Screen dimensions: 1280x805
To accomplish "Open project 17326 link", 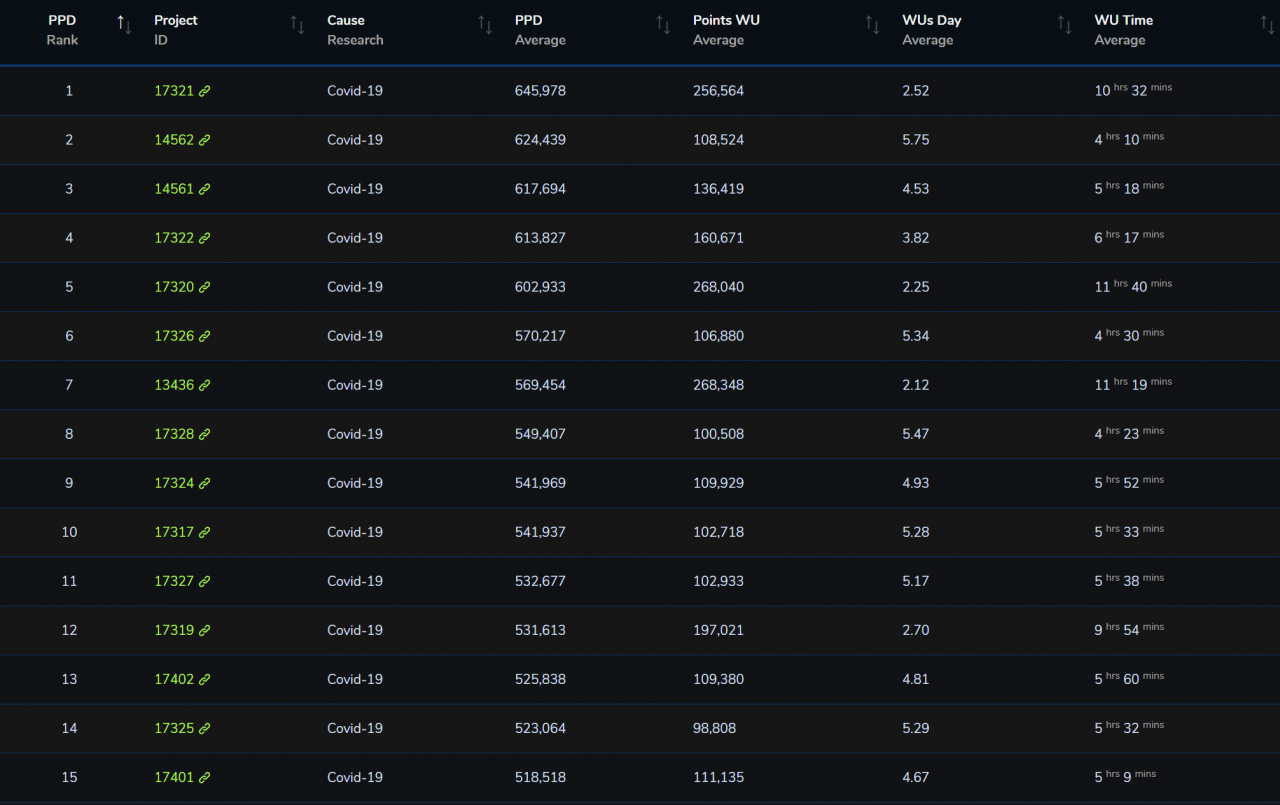I will click(x=174, y=336).
